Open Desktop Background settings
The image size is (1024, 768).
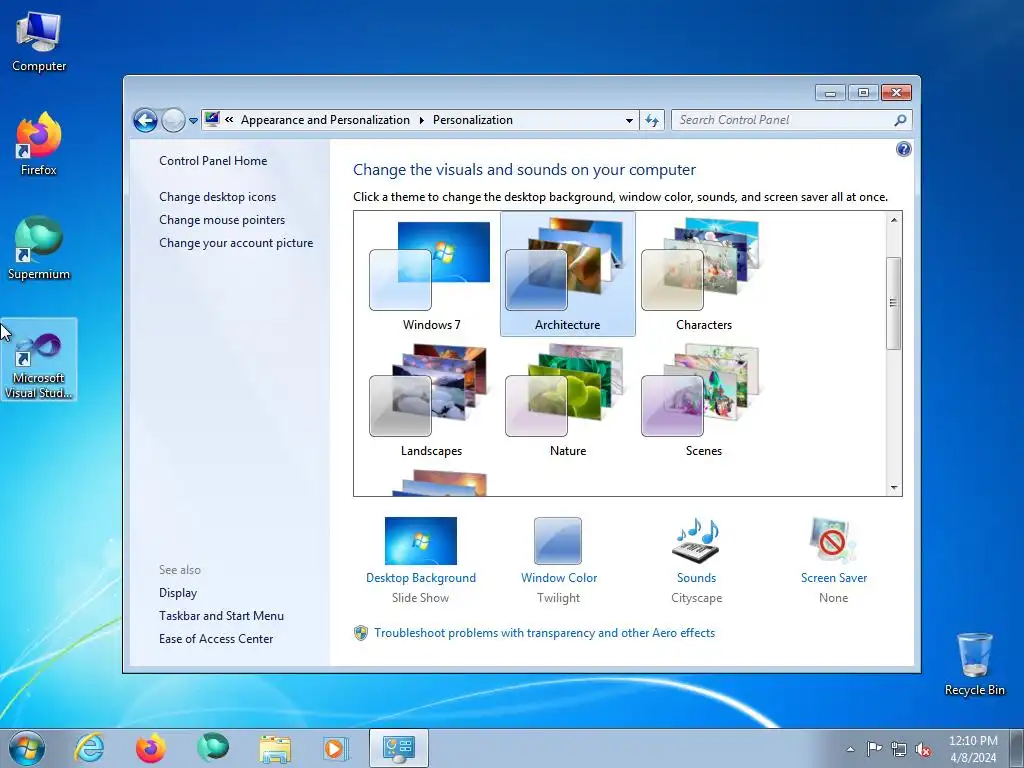(x=421, y=560)
